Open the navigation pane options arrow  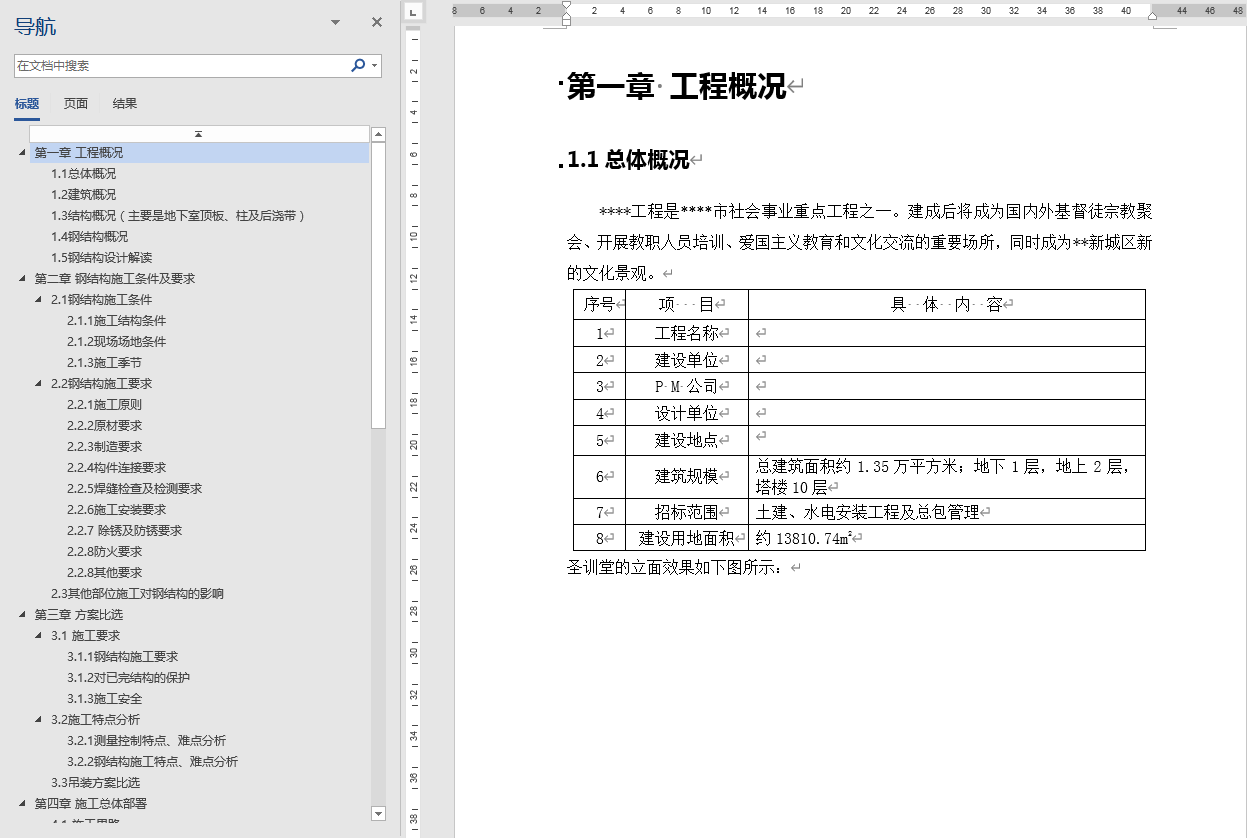pos(334,21)
